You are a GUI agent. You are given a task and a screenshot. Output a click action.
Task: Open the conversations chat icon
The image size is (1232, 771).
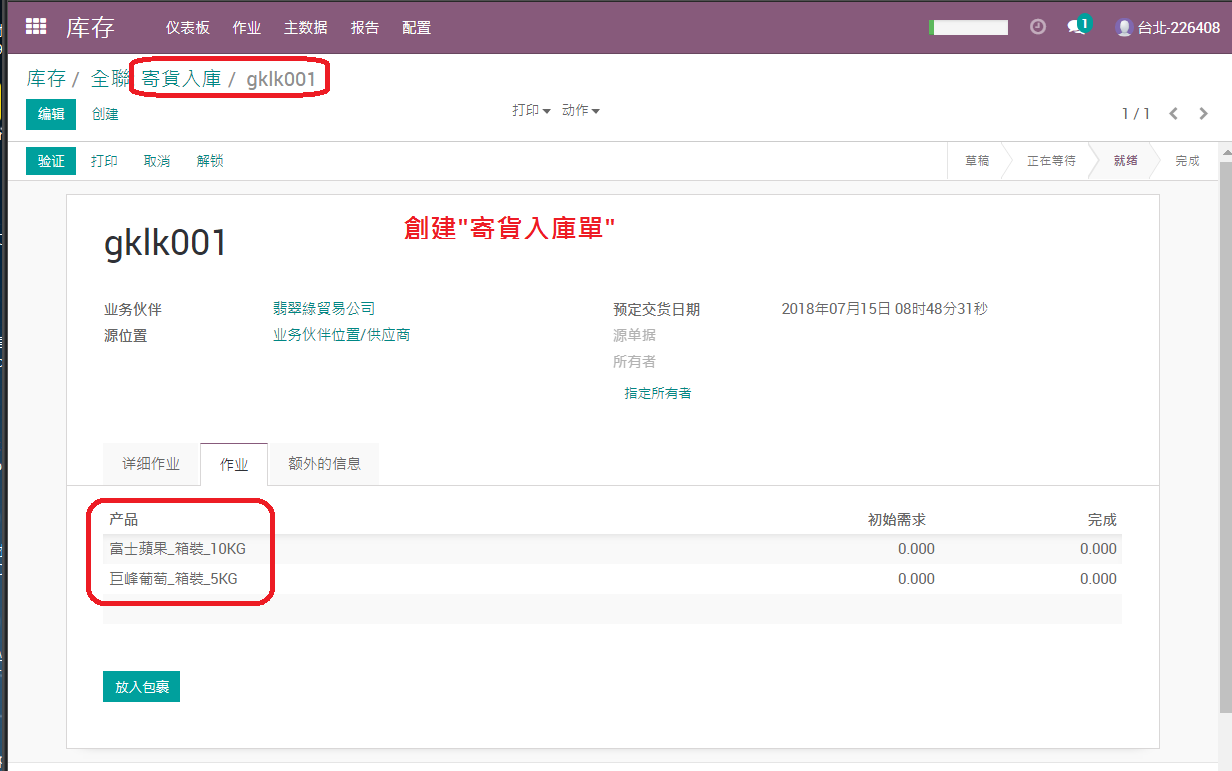tap(1077, 27)
